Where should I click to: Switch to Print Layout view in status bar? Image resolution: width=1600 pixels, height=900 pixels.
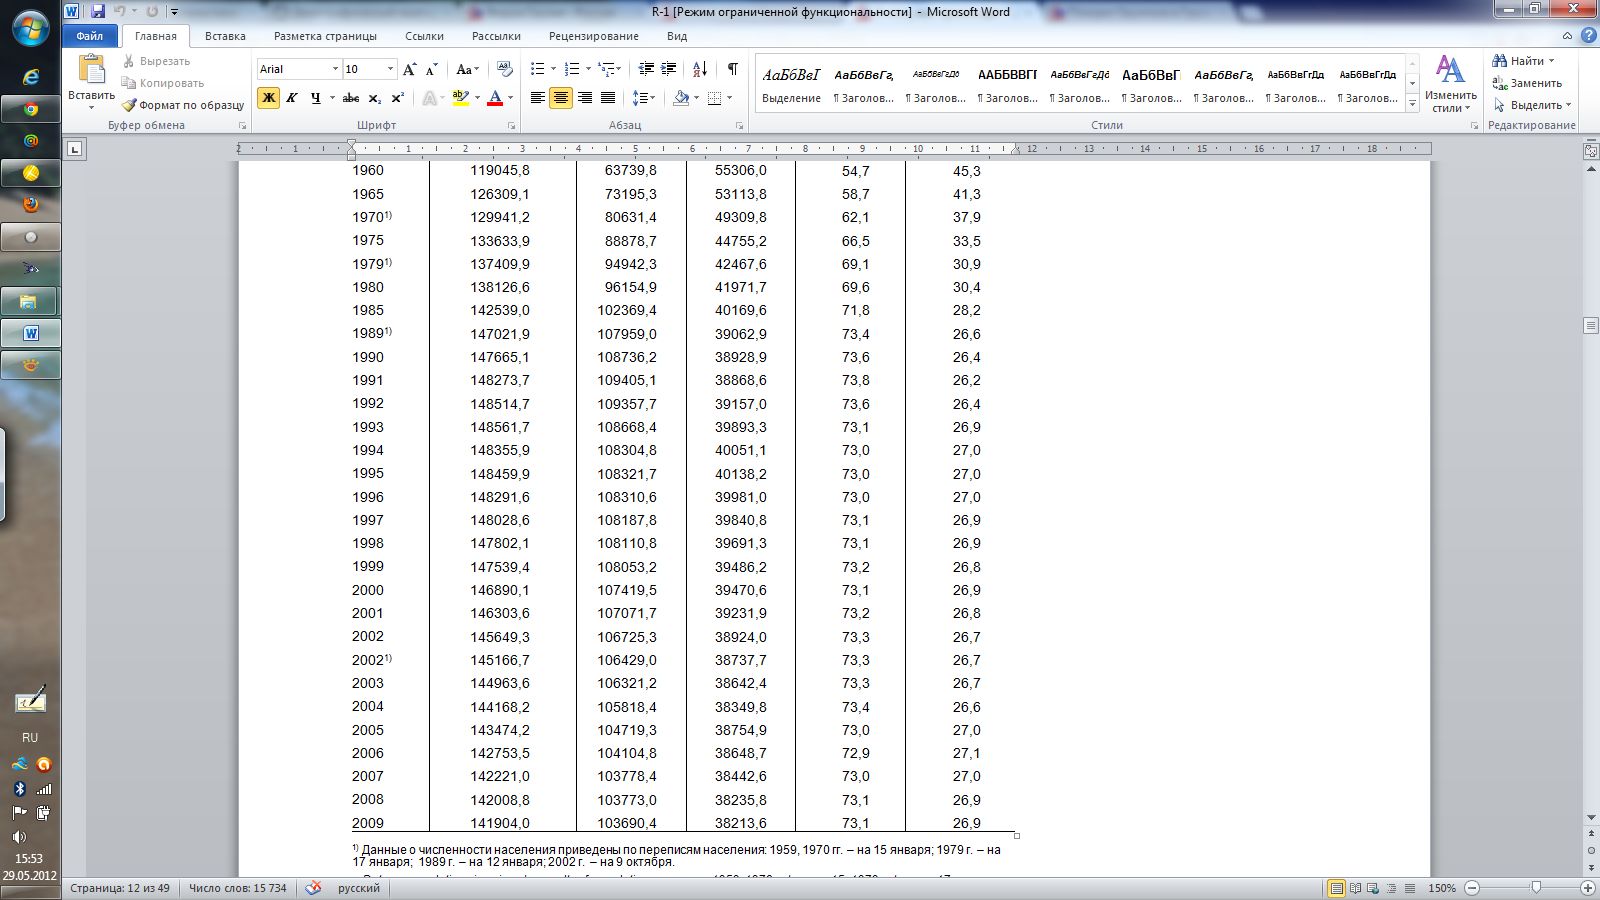tap(1336, 888)
